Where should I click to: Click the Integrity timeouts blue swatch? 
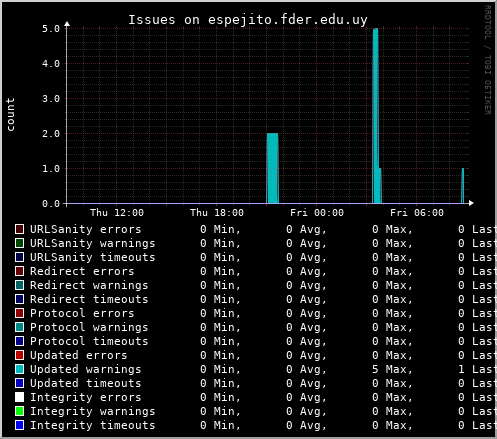point(20,425)
